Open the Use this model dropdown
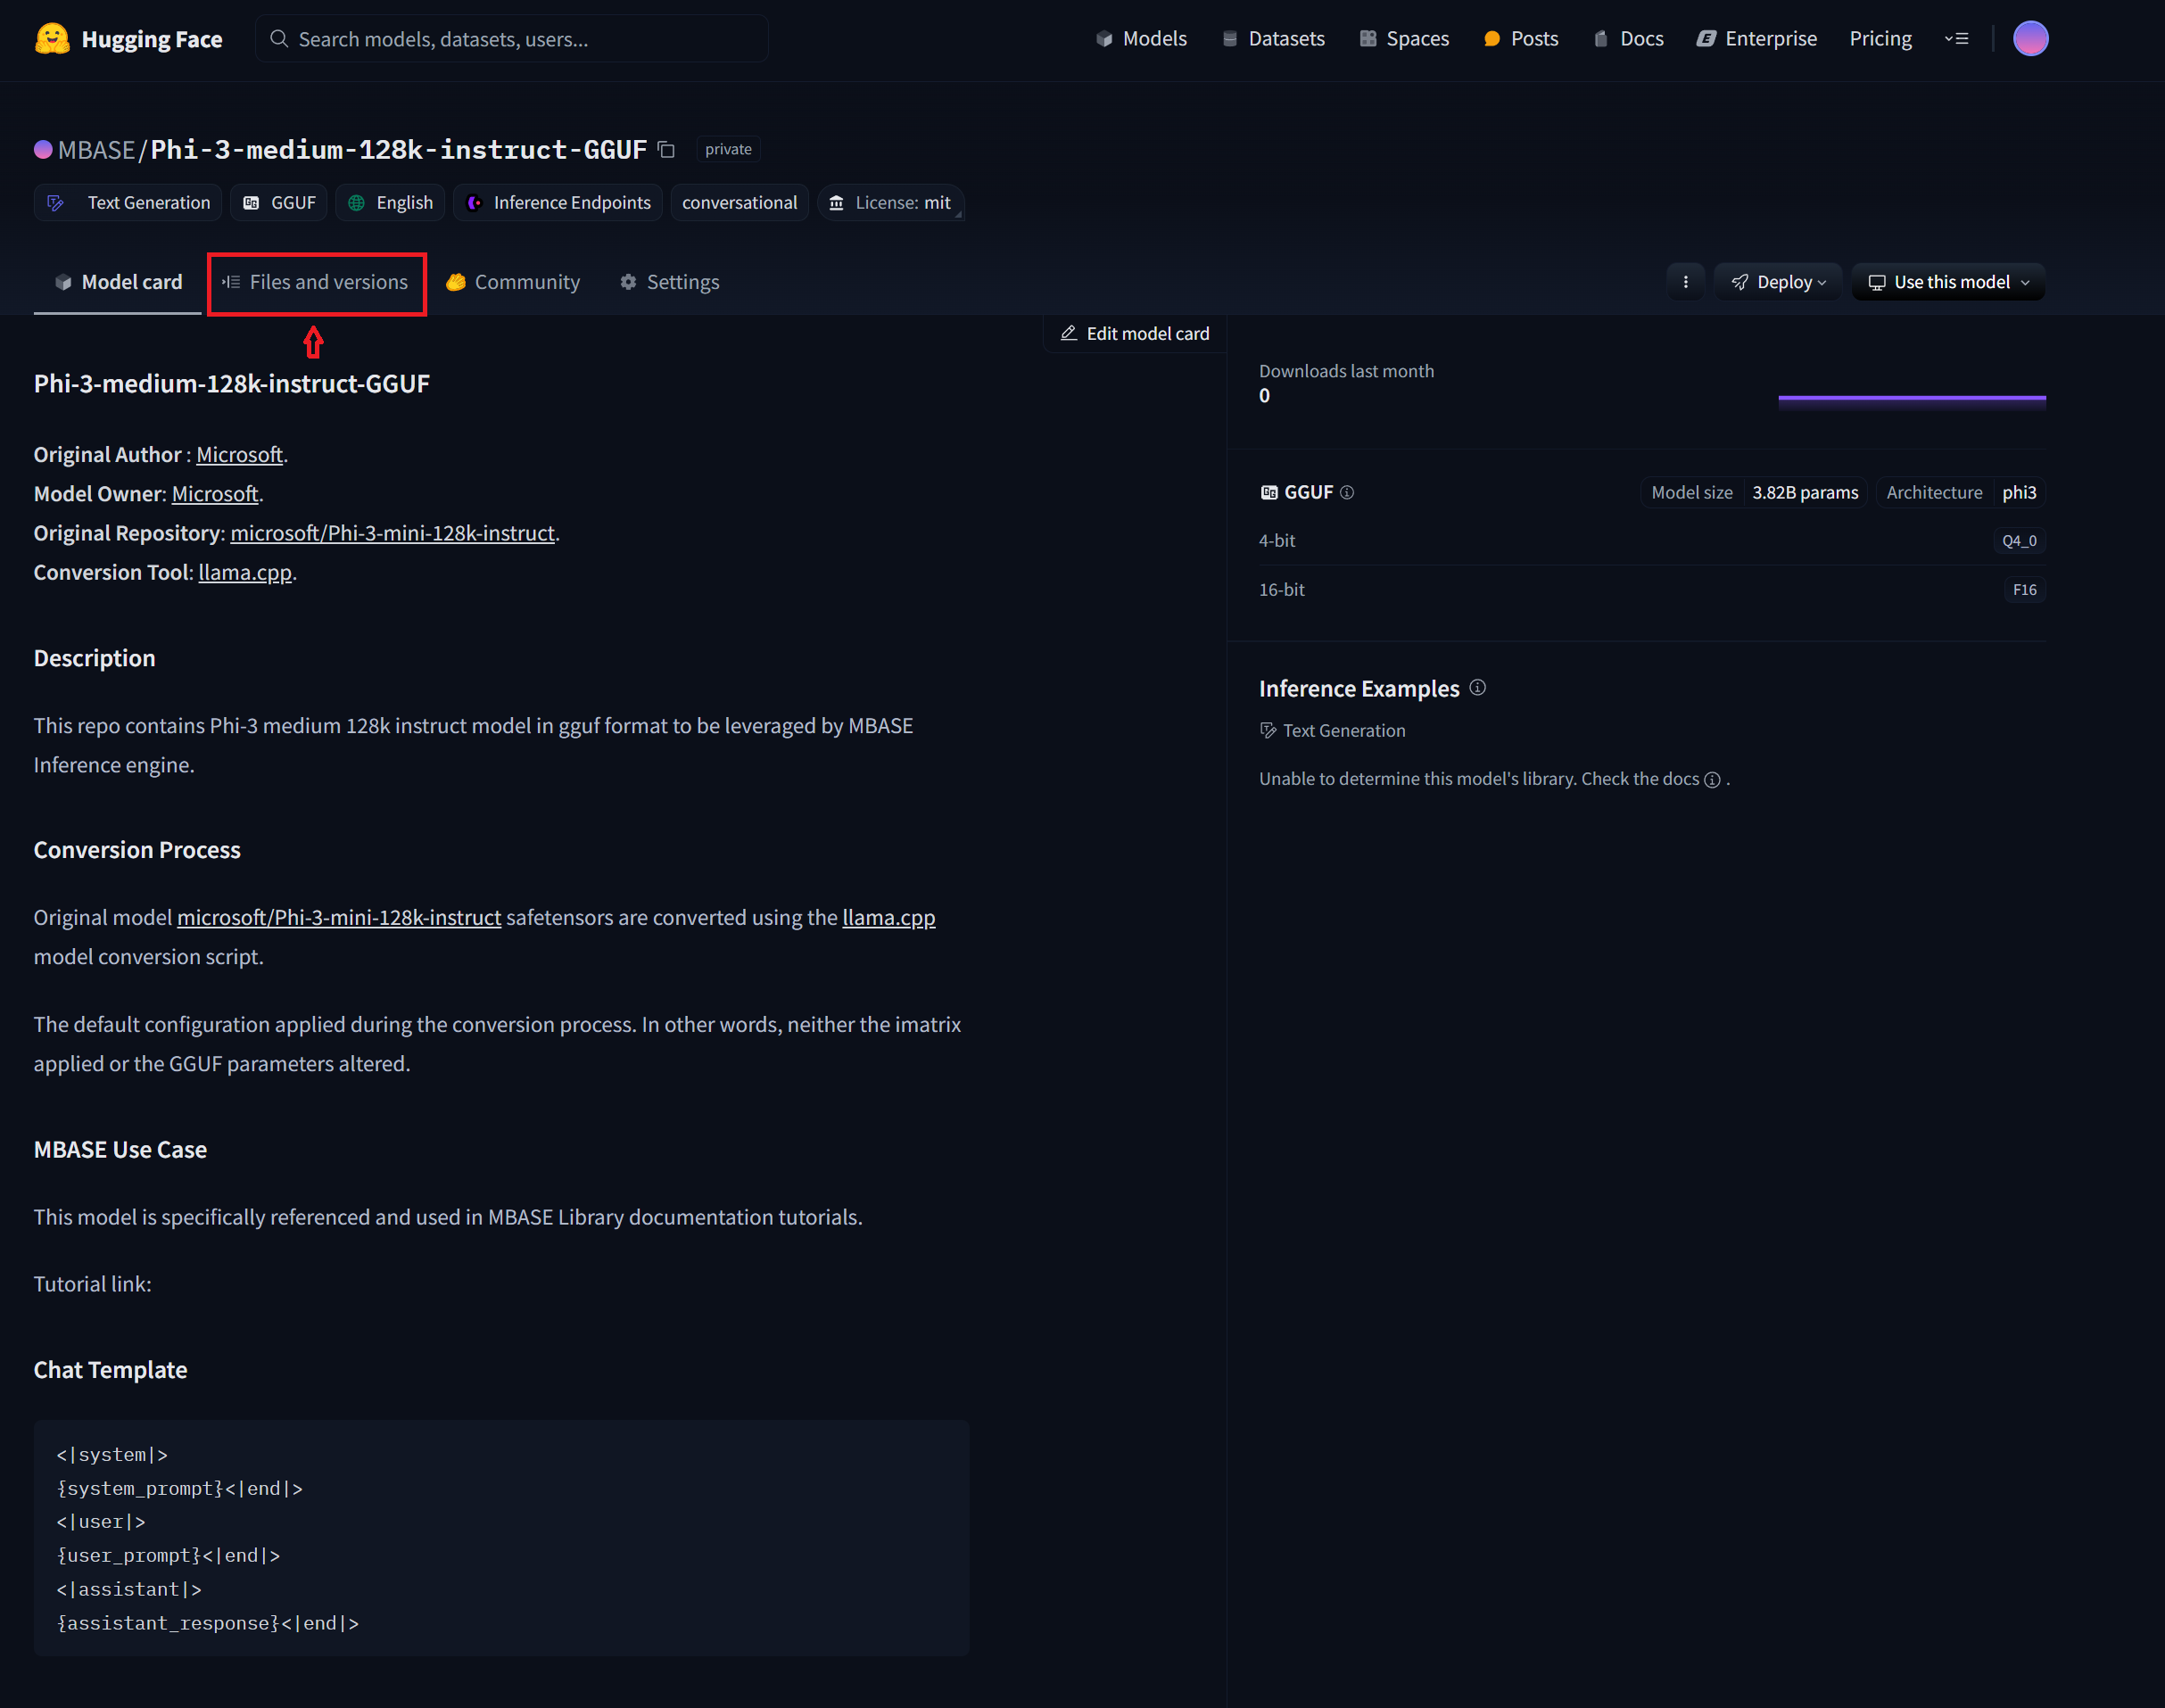The height and width of the screenshot is (1708, 2165). pyautogui.click(x=1947, y=282)
